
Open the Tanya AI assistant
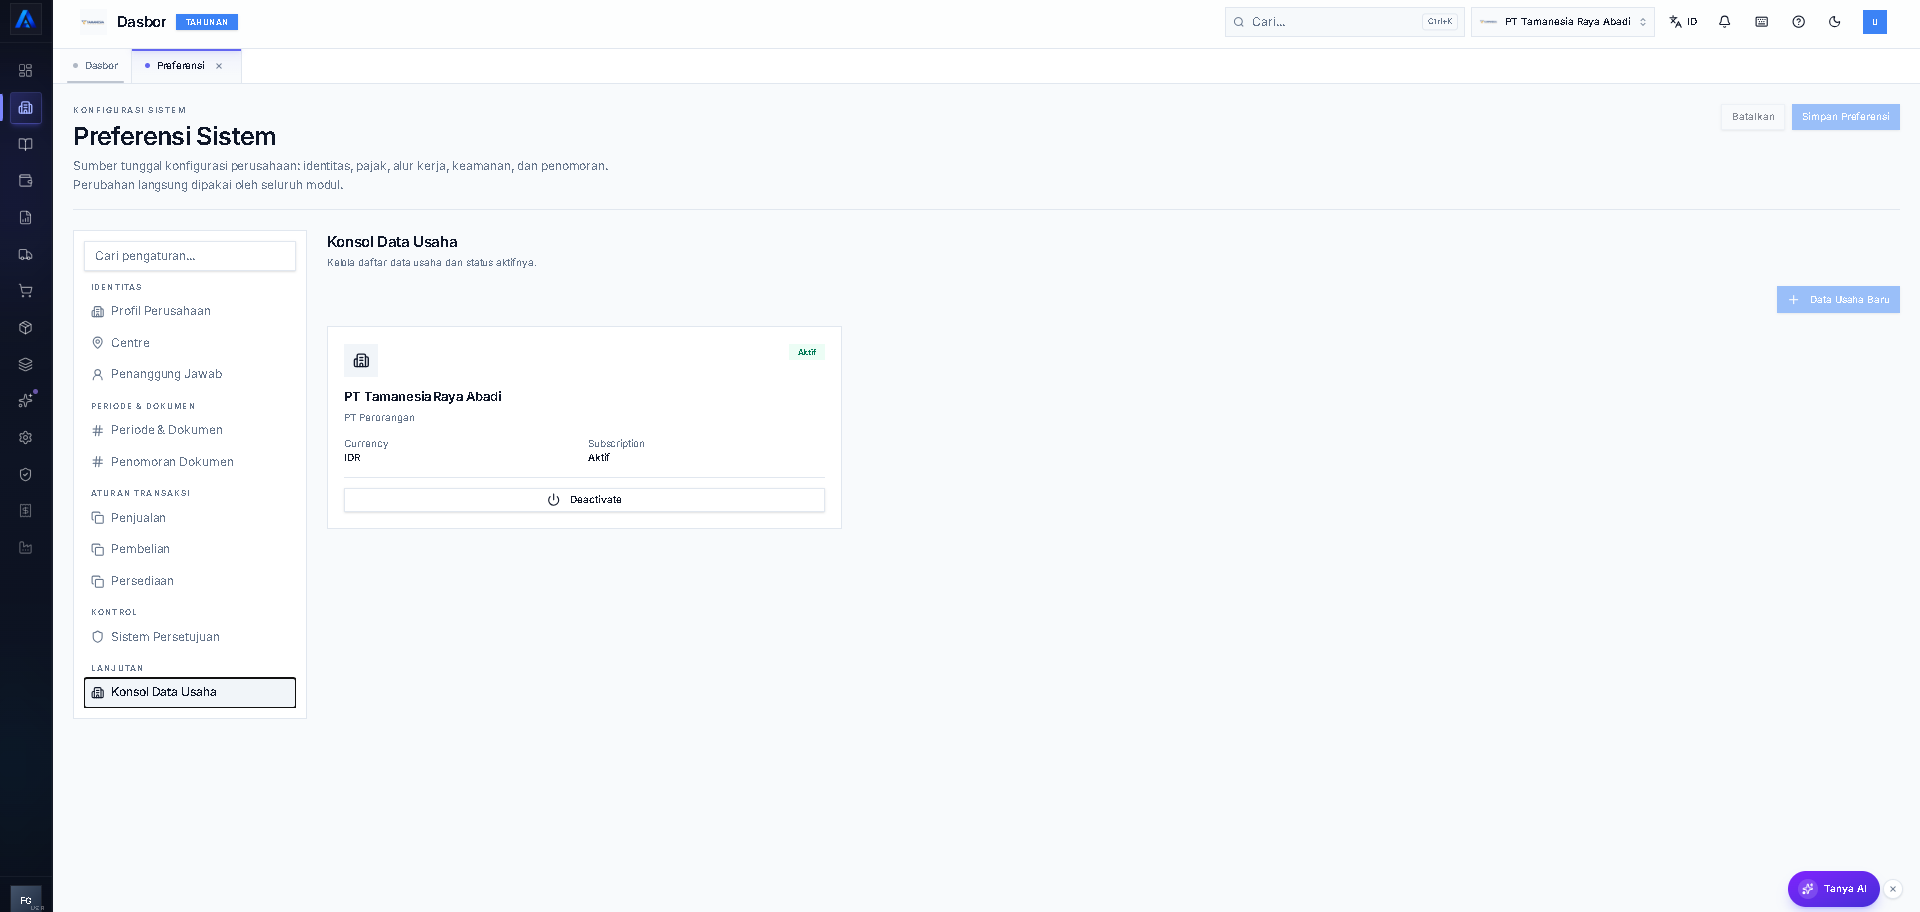click(1833, 889)
